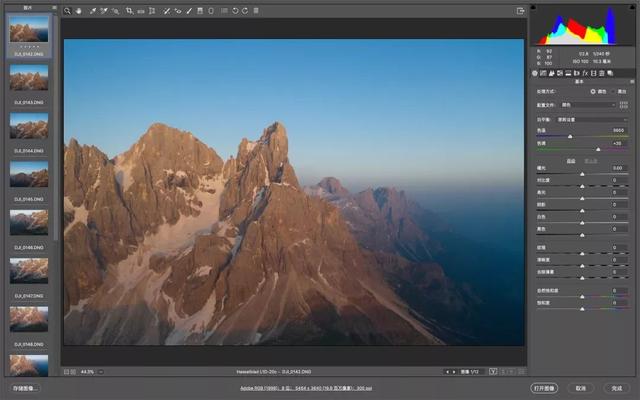Open the Basic panel tab icon
The height and width of the screenshot is (400, 640).
pyautogui.click(x=534, y=73)
